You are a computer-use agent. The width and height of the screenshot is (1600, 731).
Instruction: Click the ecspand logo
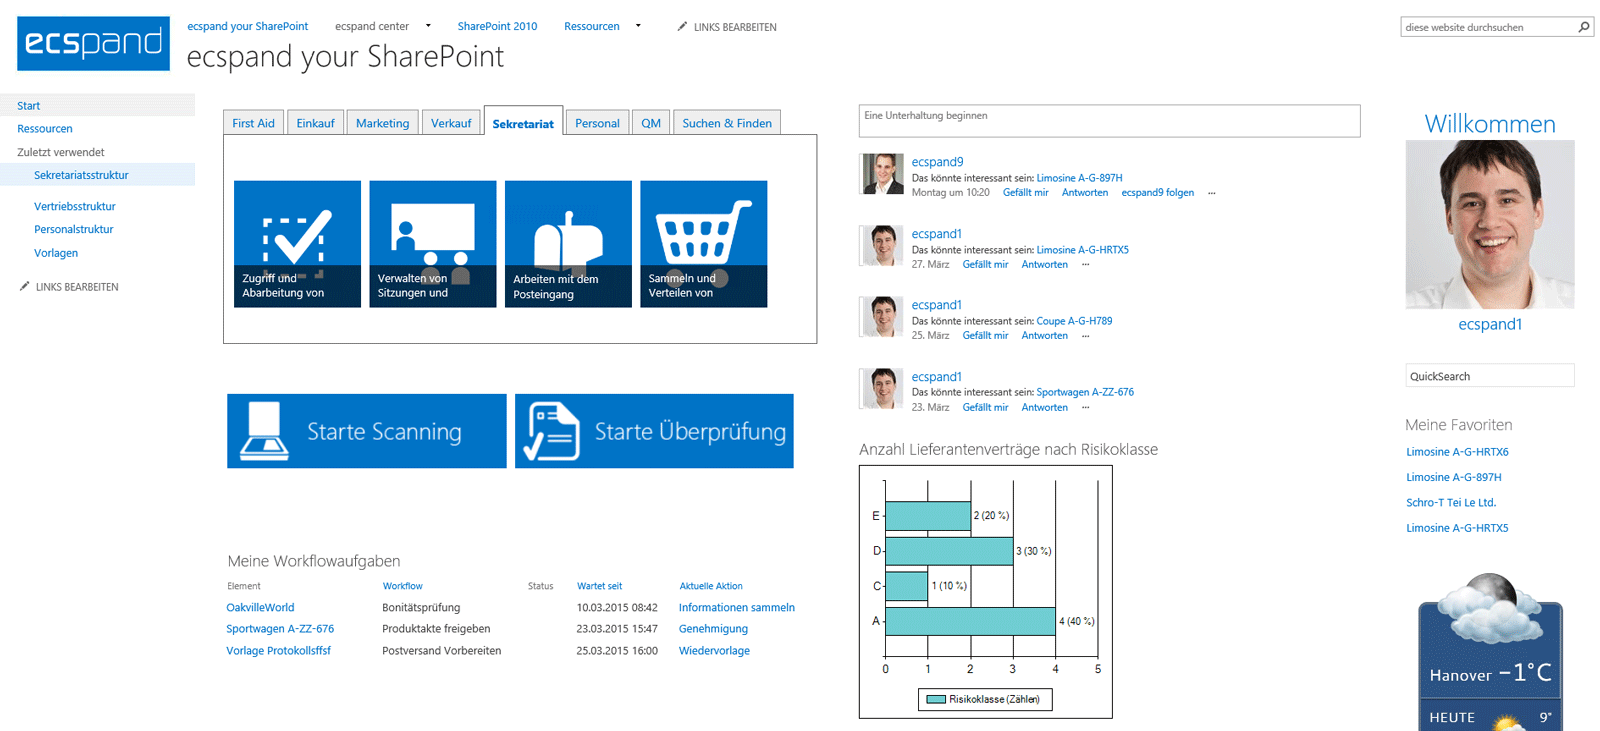(x=93, y=43)
